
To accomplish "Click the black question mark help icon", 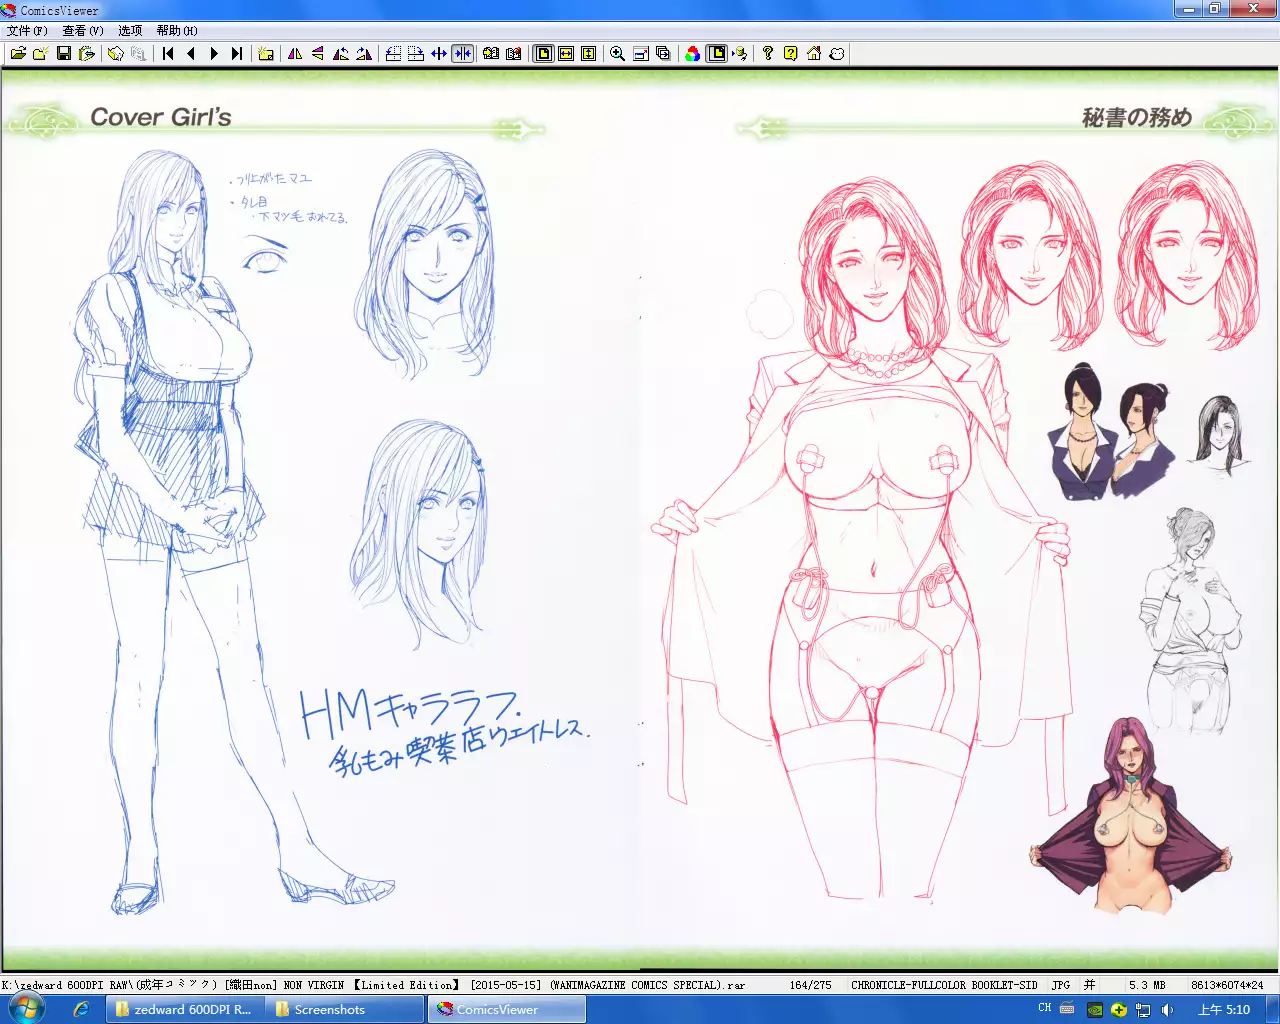I will tap(768, 54).
